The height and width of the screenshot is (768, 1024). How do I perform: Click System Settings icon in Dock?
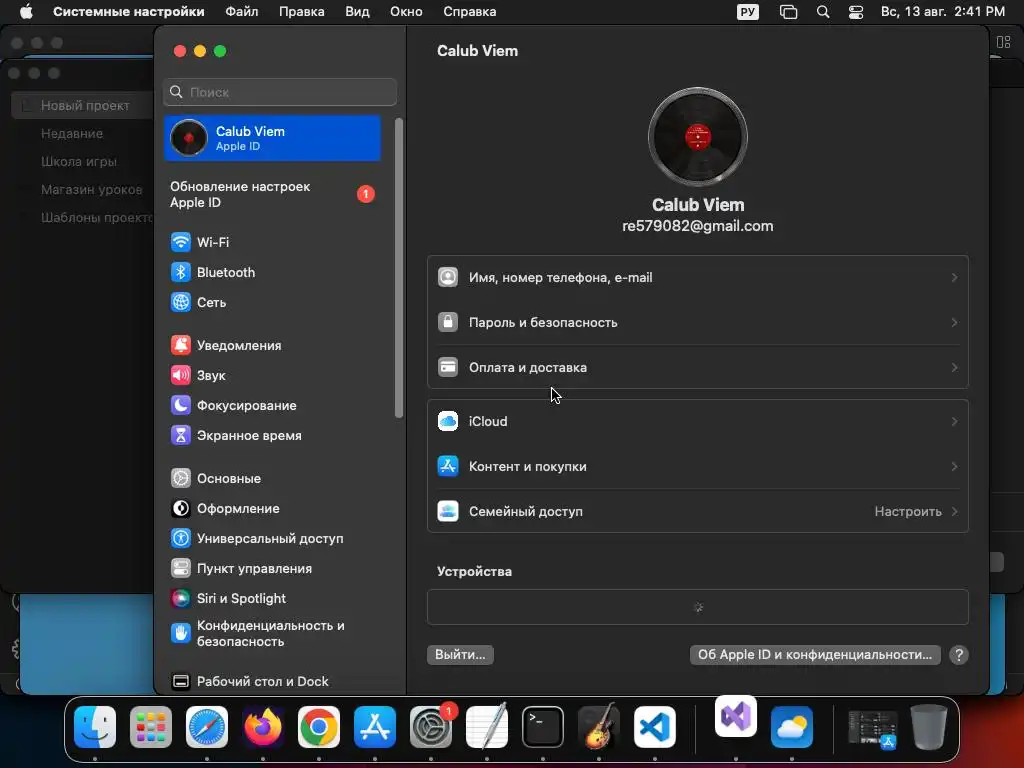[431, 727]
